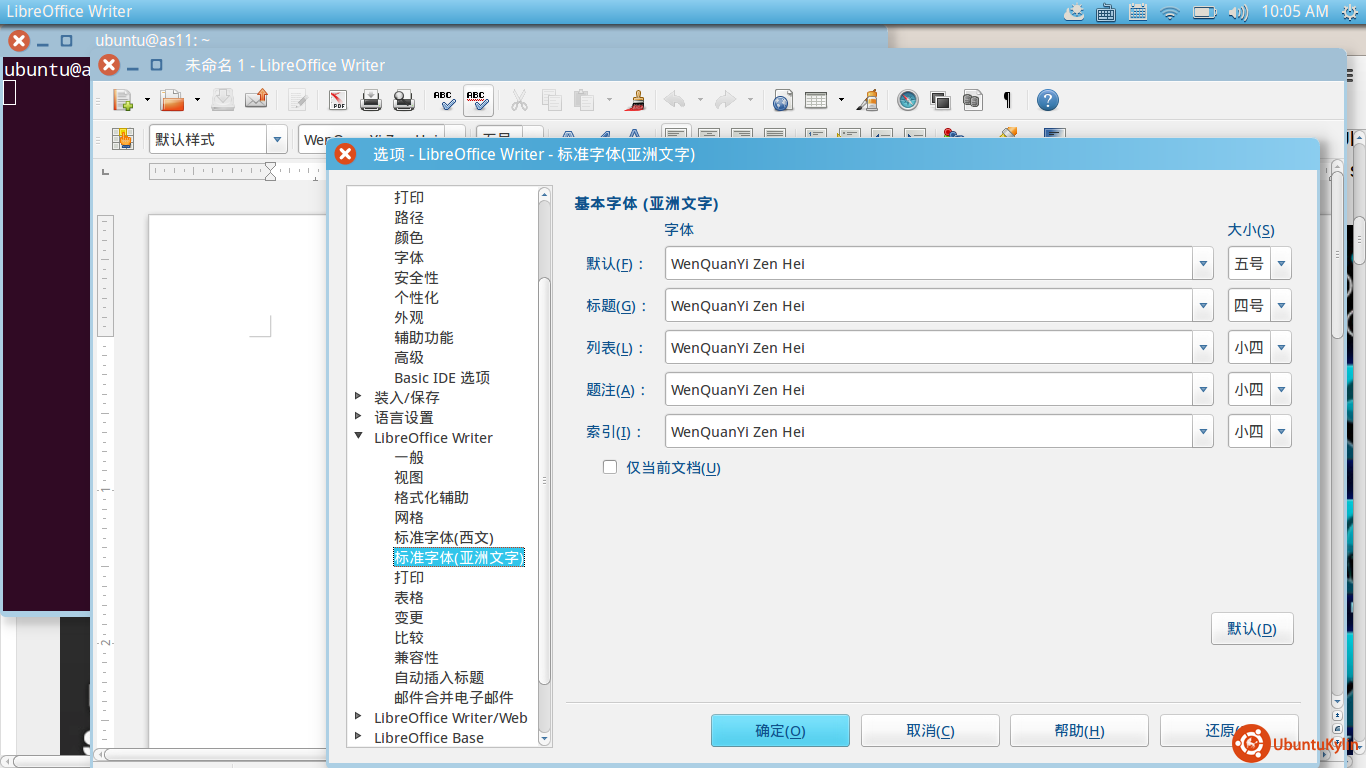Open the 标题 size dropdown
Image resolution: width=1366 pixels, height=768 pixels.
click(1281, 306)
